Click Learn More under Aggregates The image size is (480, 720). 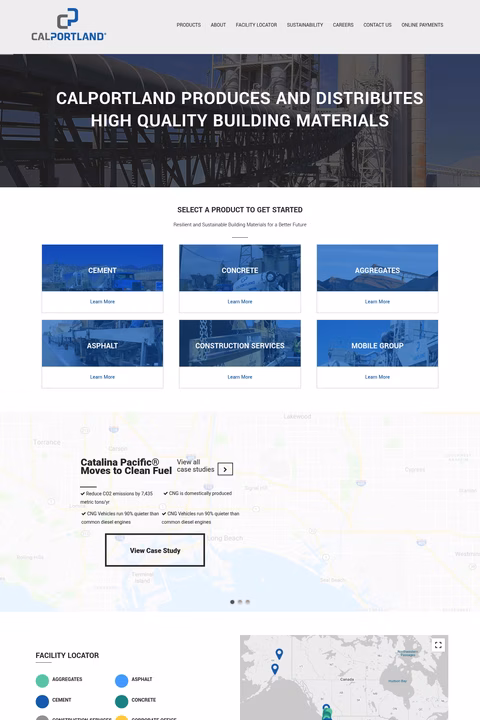377,302
